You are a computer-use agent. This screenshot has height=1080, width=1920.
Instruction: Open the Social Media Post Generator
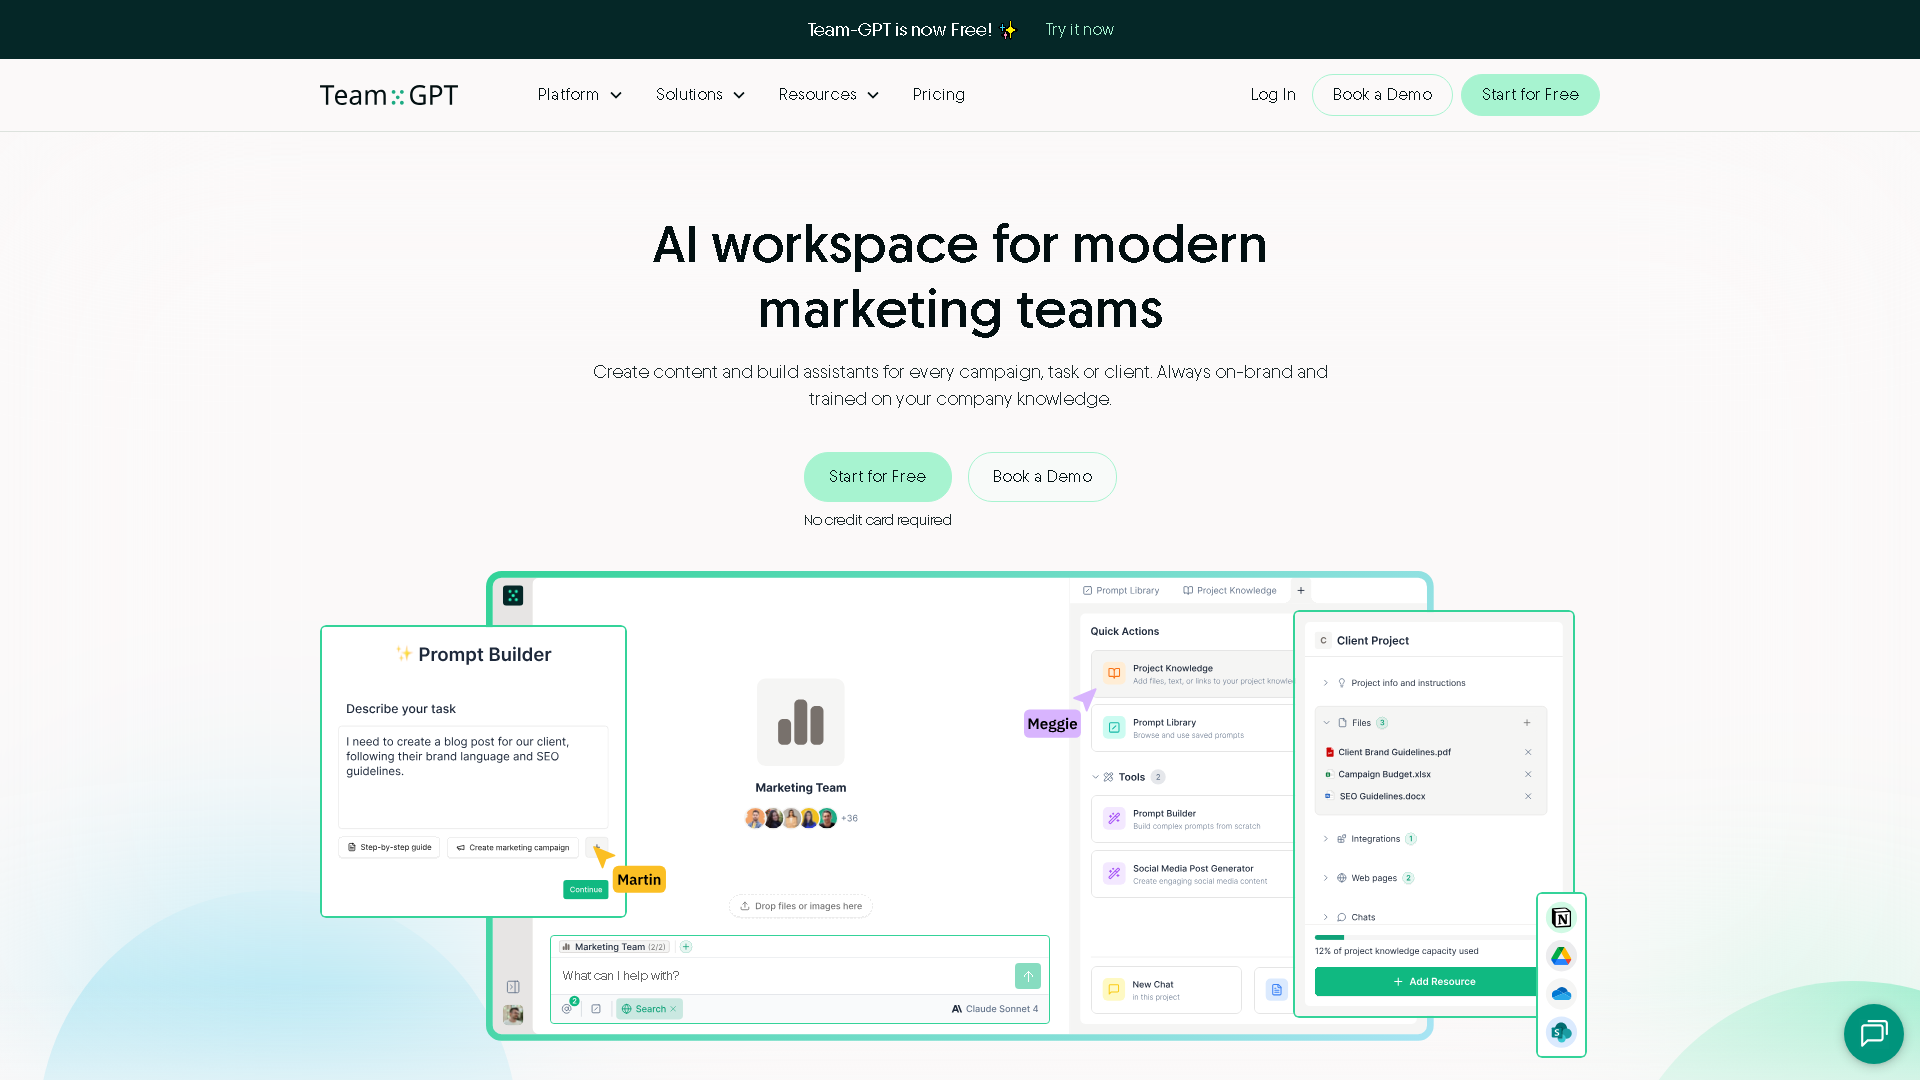click(1193, 873)
